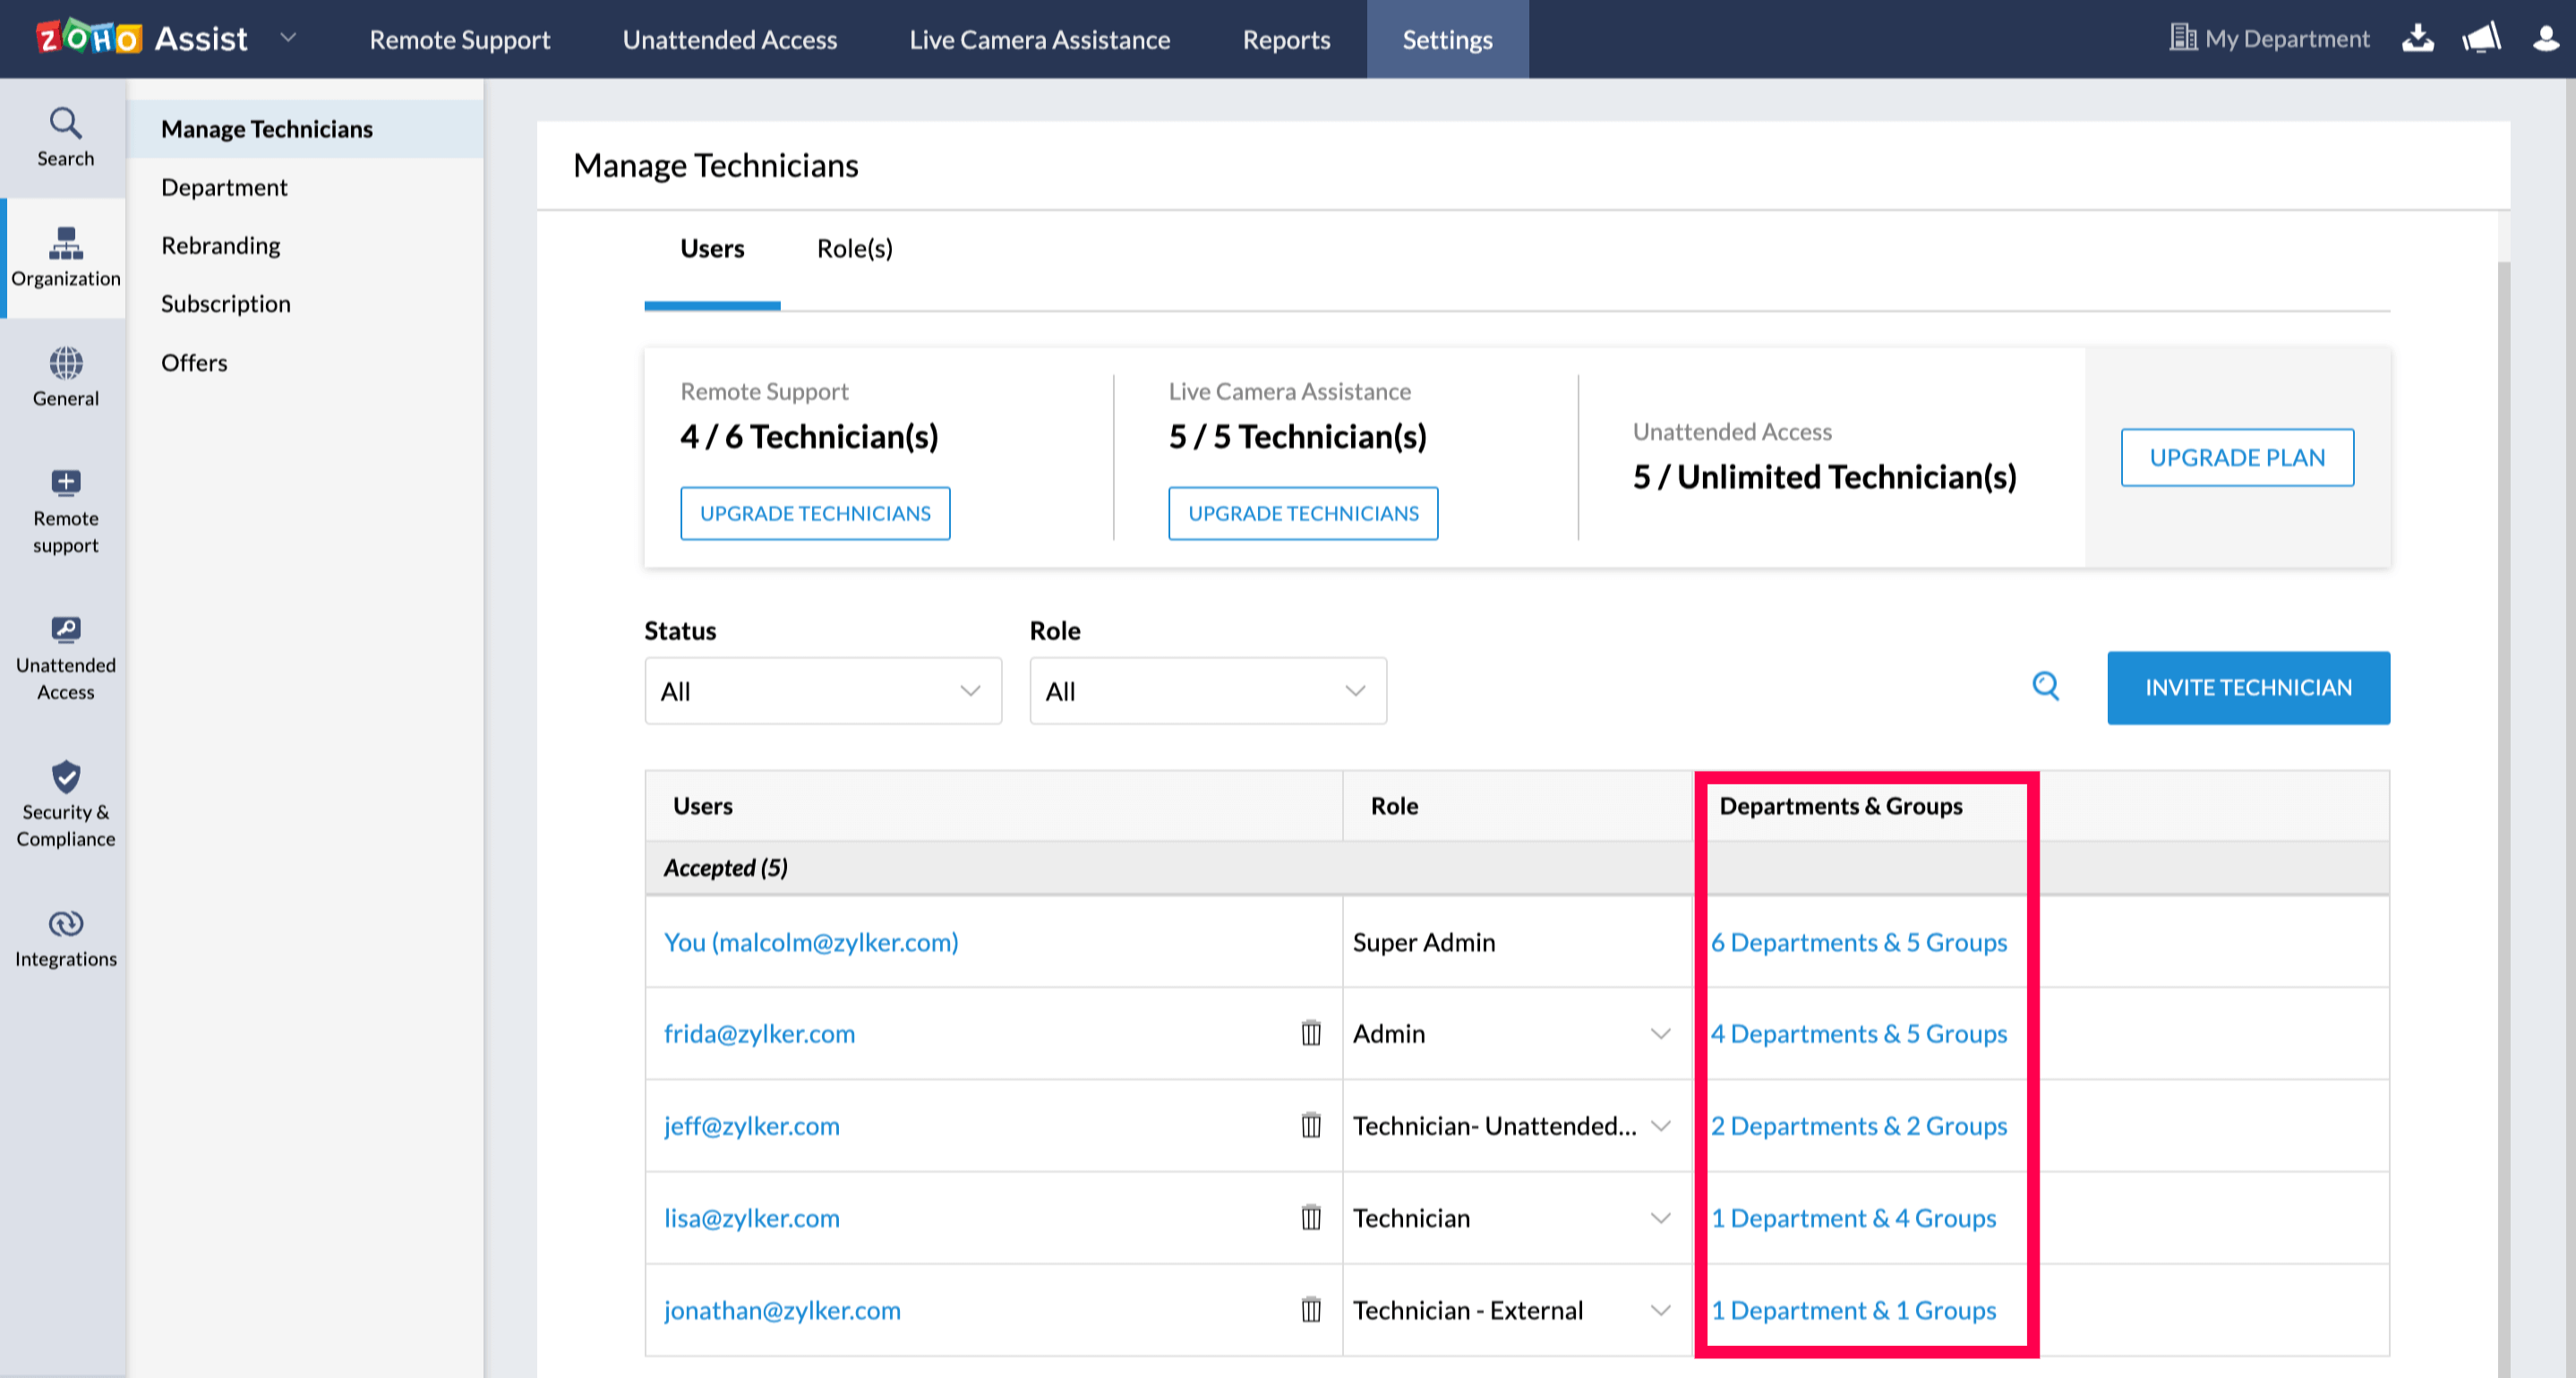Open Reports in top navigation
Viewport: 2576px width, 1378px height.
[1286, 40]
